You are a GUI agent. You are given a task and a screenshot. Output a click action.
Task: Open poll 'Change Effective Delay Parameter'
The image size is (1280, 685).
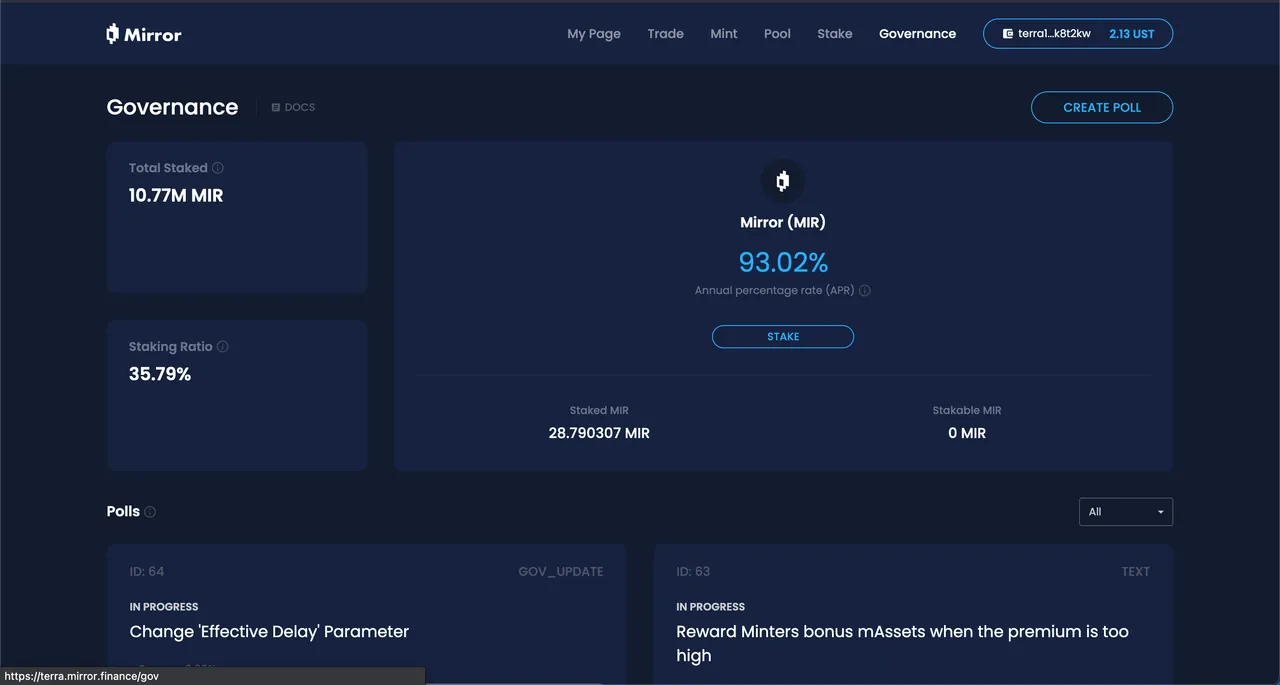269,632
